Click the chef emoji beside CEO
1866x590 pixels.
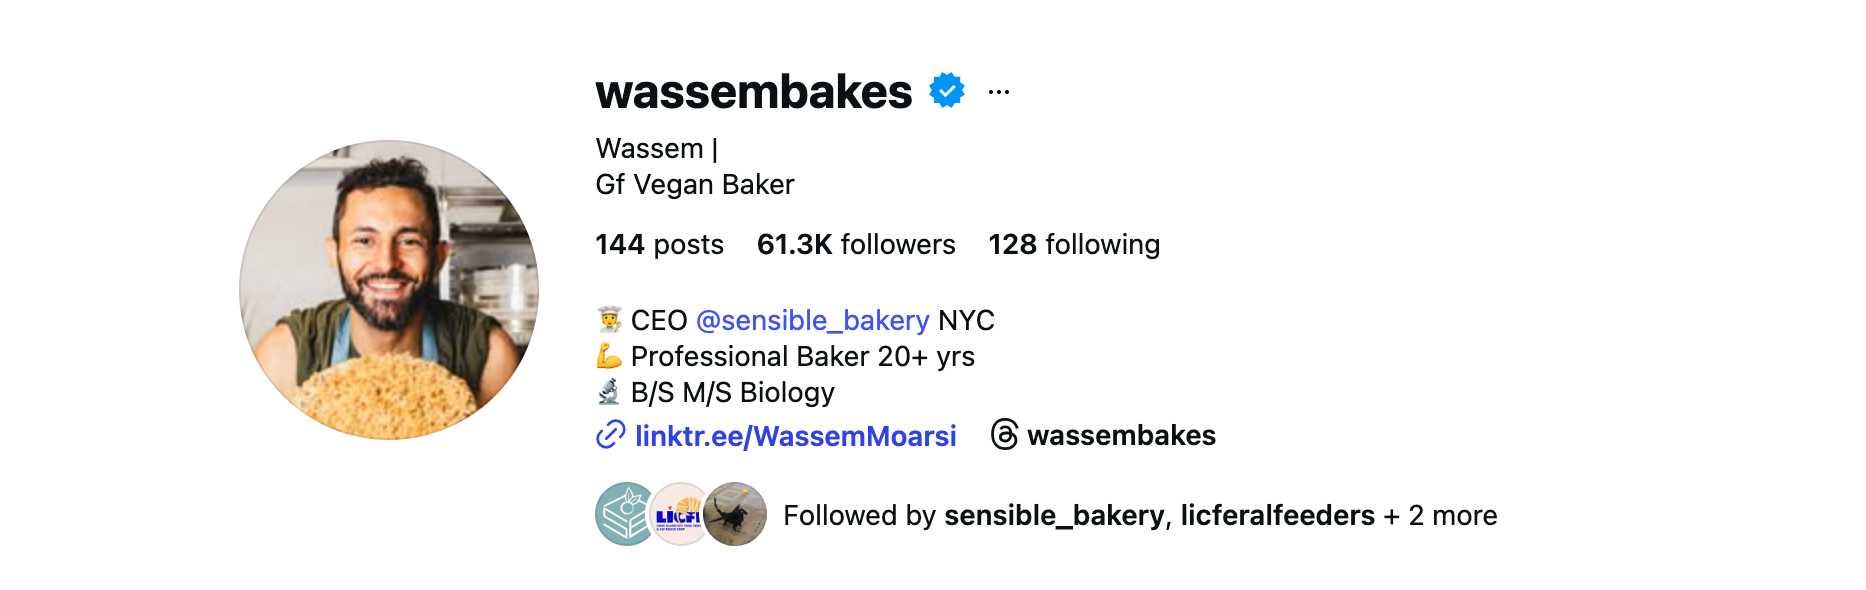pos(609,320)
